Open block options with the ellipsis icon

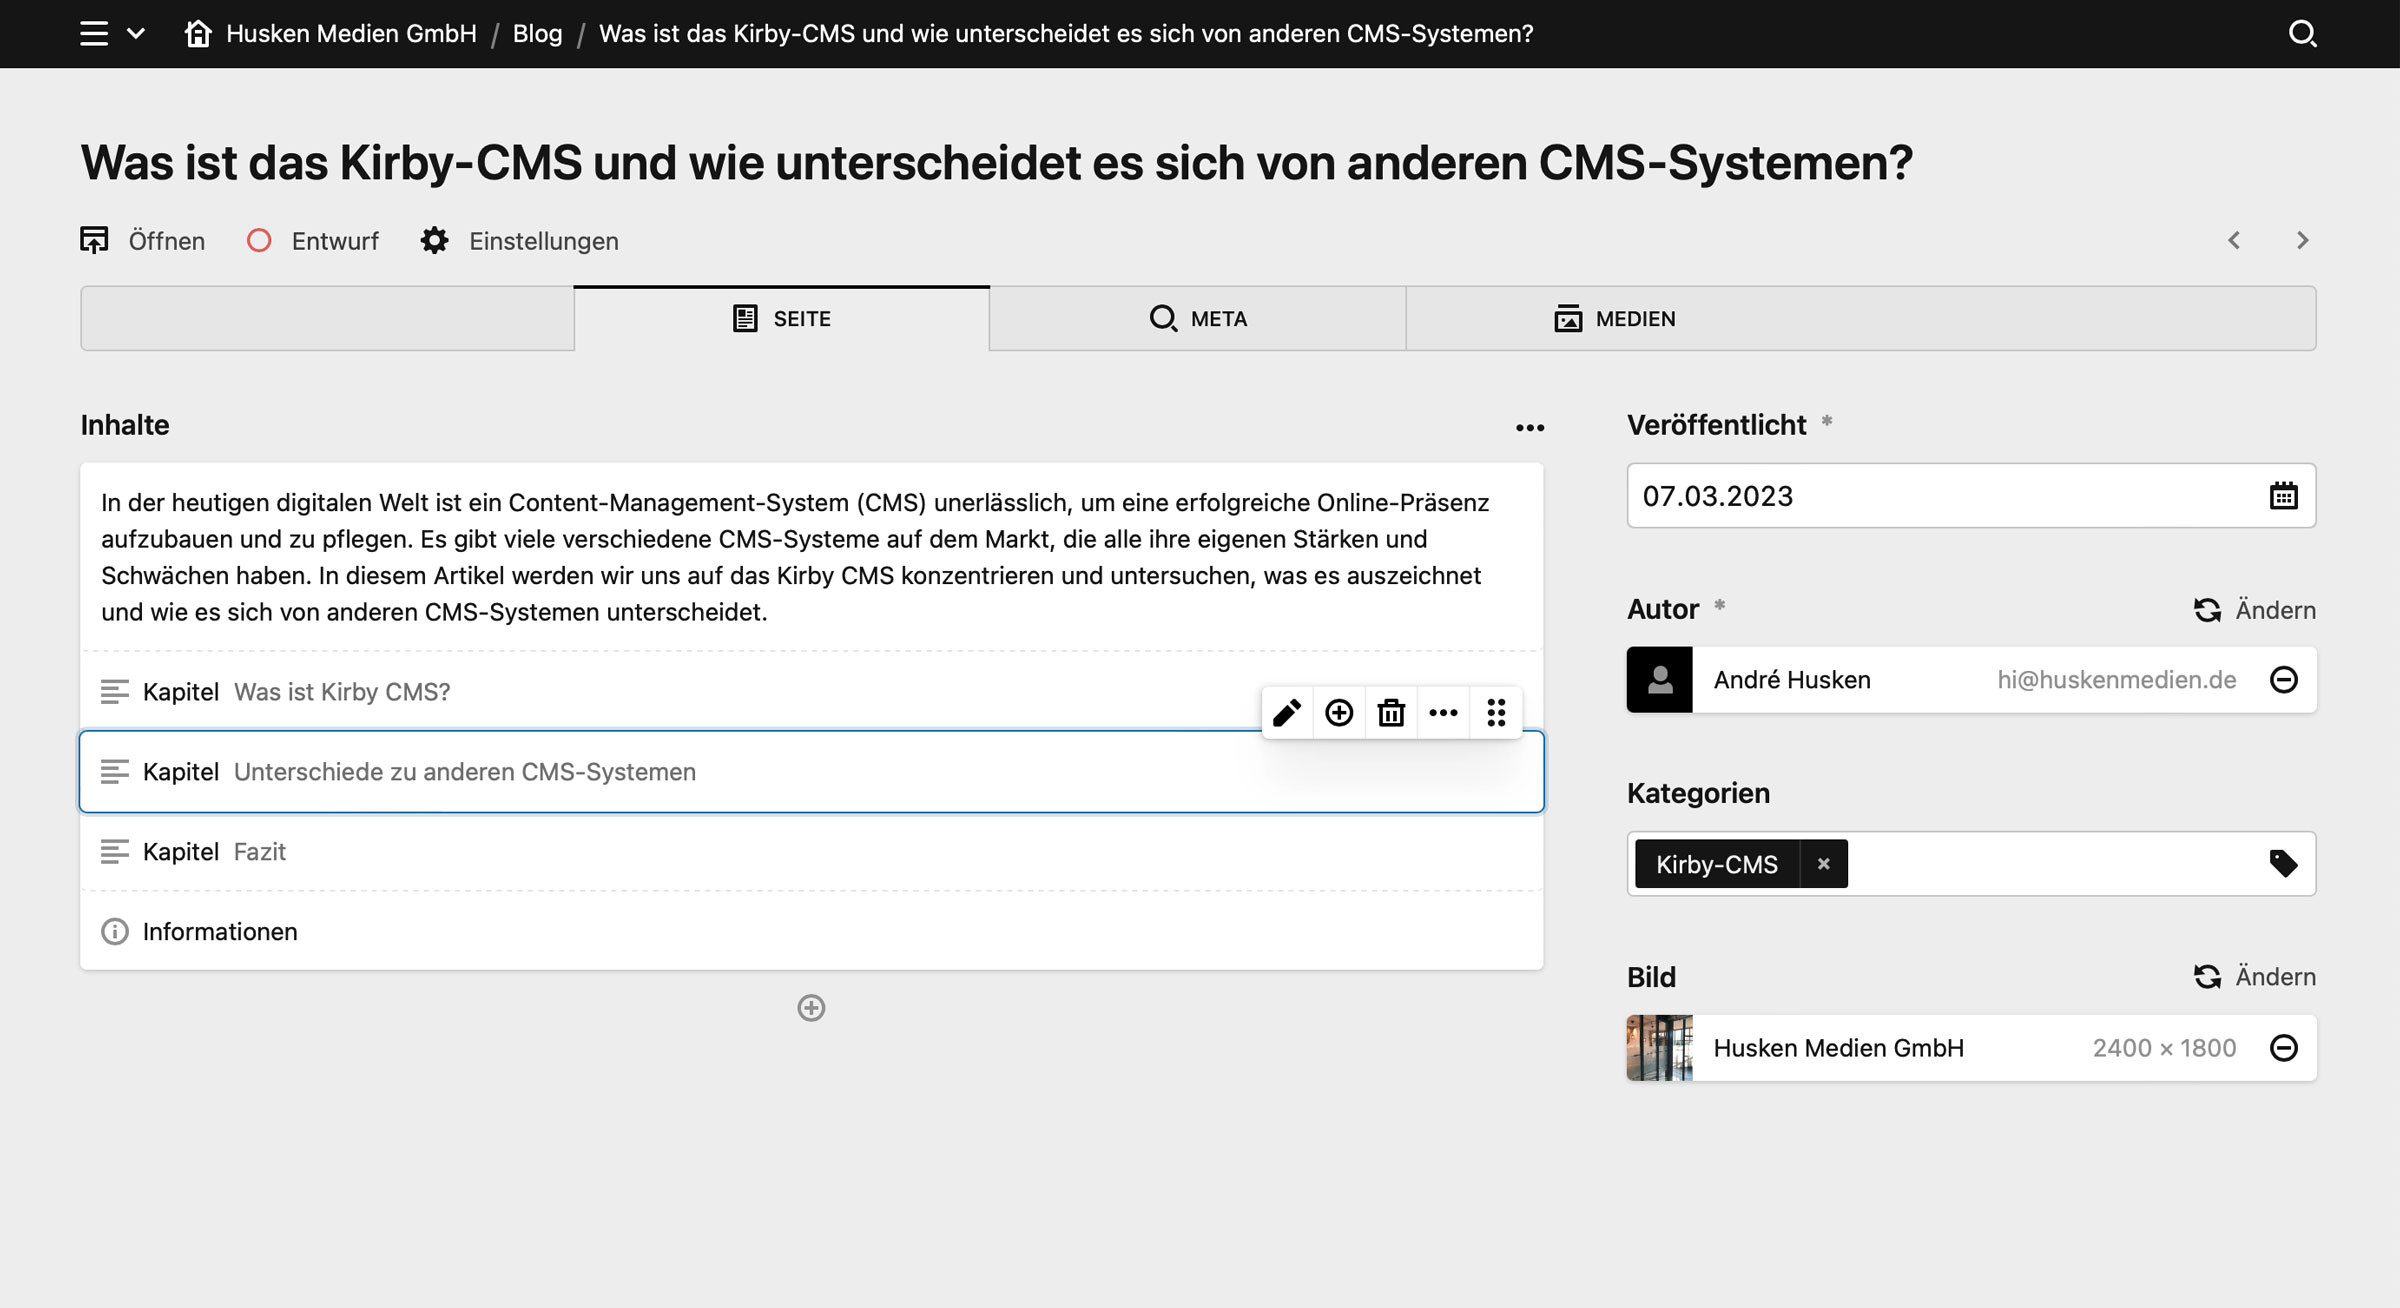pyautogui.click(x=1443, y=712)
